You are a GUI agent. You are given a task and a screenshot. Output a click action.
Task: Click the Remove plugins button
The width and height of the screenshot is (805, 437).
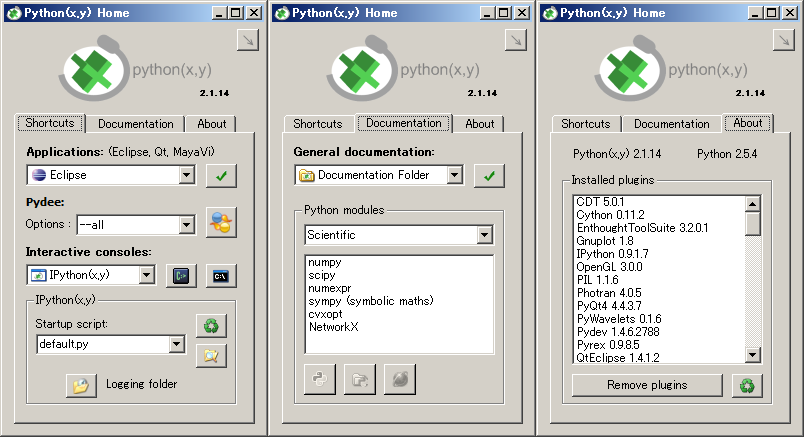[647, 385]
